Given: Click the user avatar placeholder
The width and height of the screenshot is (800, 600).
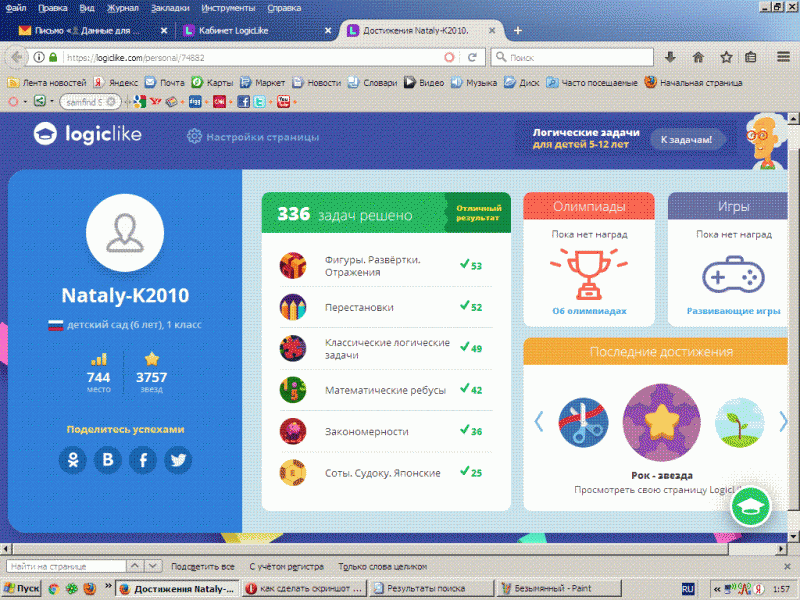Looking at the screenshot, I should (x=125, y=233).
